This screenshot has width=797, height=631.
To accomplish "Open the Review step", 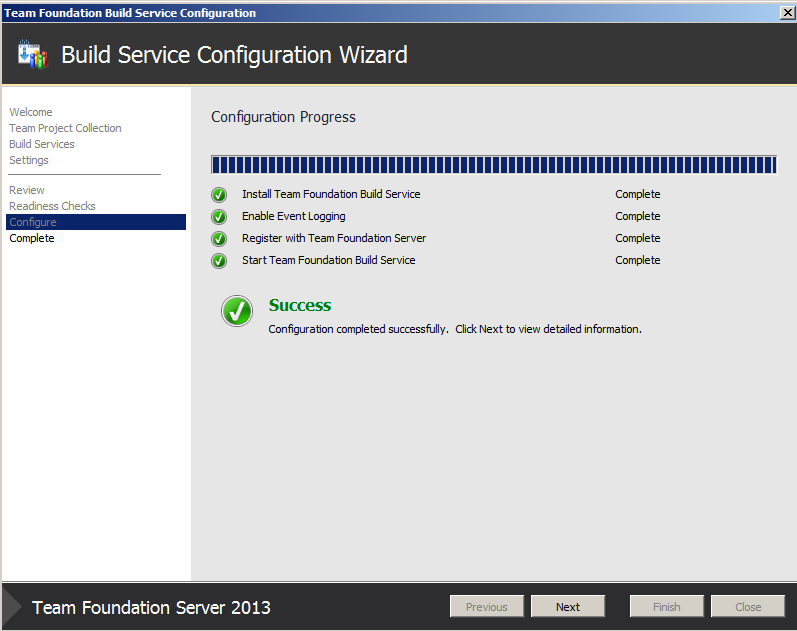I will click(x=27, y=190).
